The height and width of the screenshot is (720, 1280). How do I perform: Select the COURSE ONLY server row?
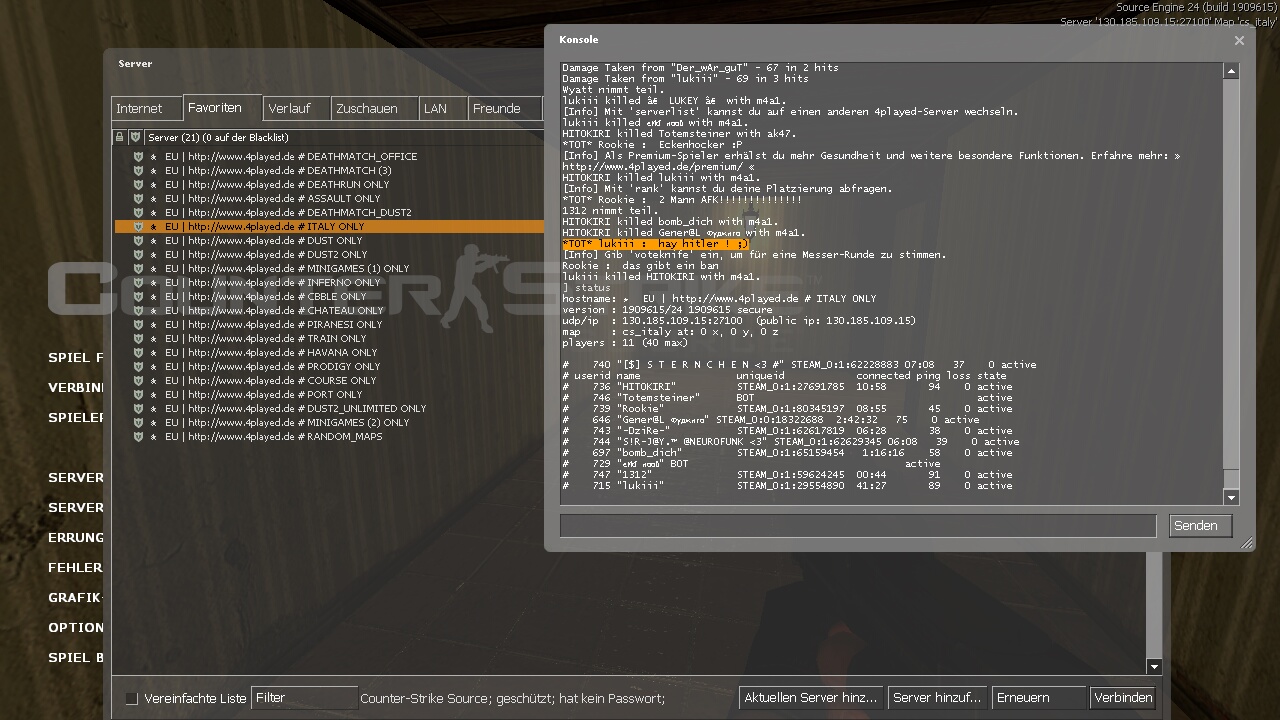[x=329, y=381]
